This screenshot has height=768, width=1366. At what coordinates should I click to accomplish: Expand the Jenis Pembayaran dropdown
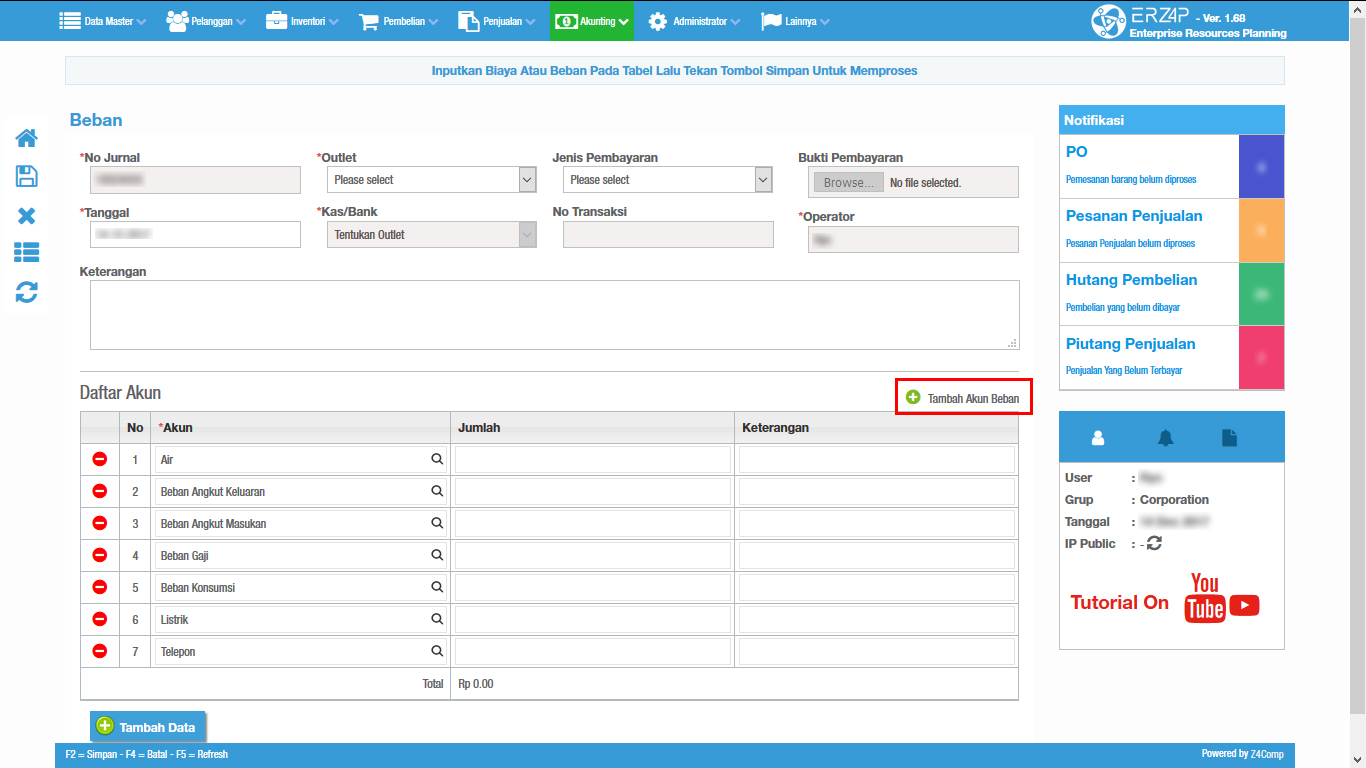click(x=667, y=180)
